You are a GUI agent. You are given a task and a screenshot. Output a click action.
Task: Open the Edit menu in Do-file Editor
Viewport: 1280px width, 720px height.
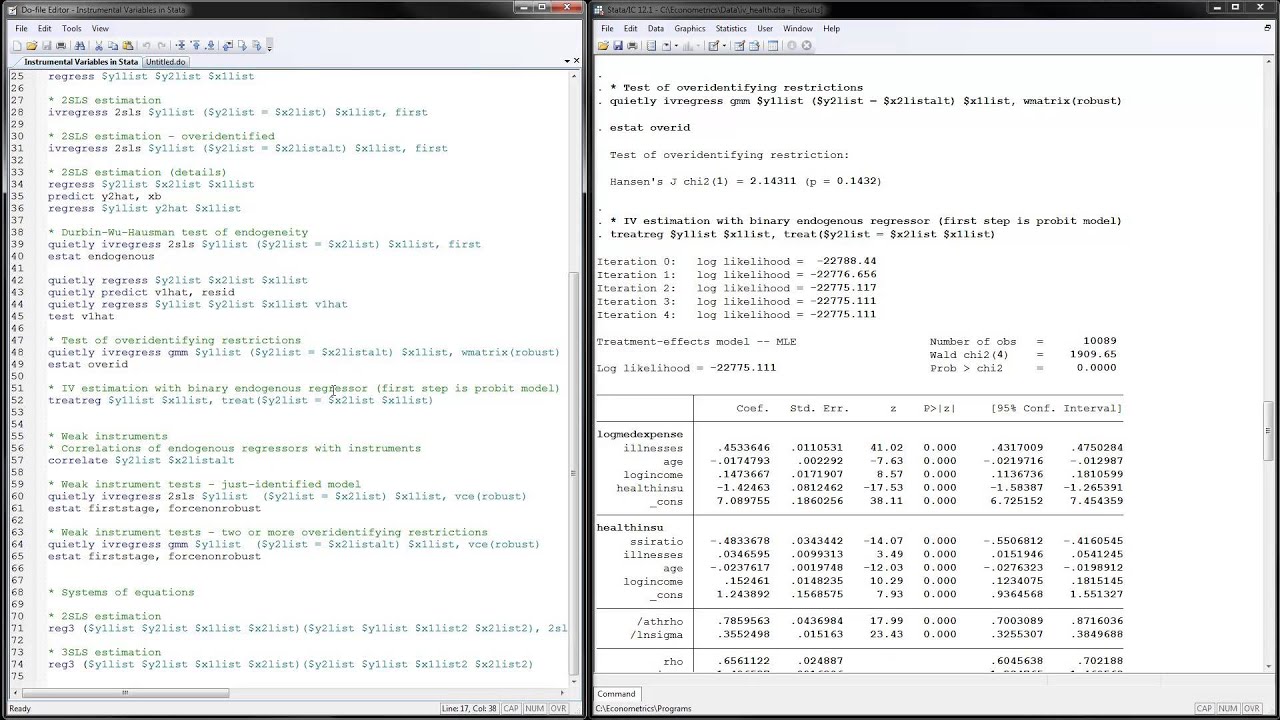tap(45, 28)
